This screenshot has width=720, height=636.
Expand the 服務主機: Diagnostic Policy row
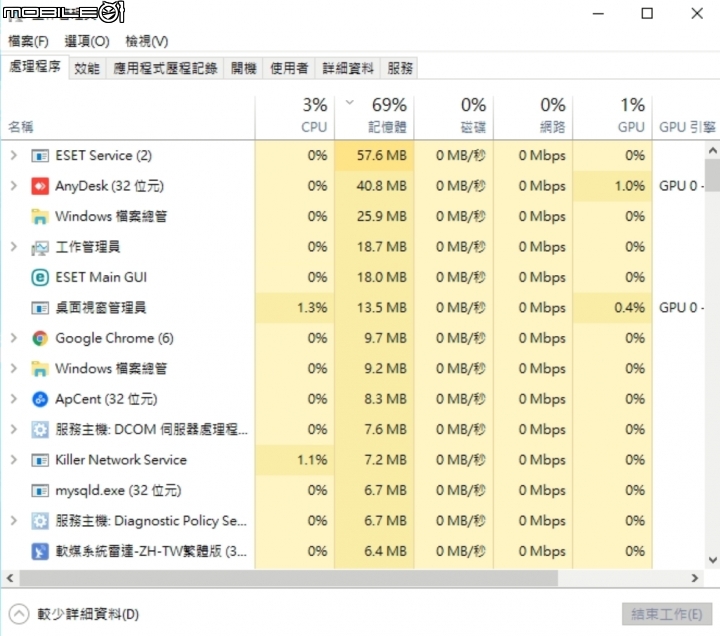point(14,521)
